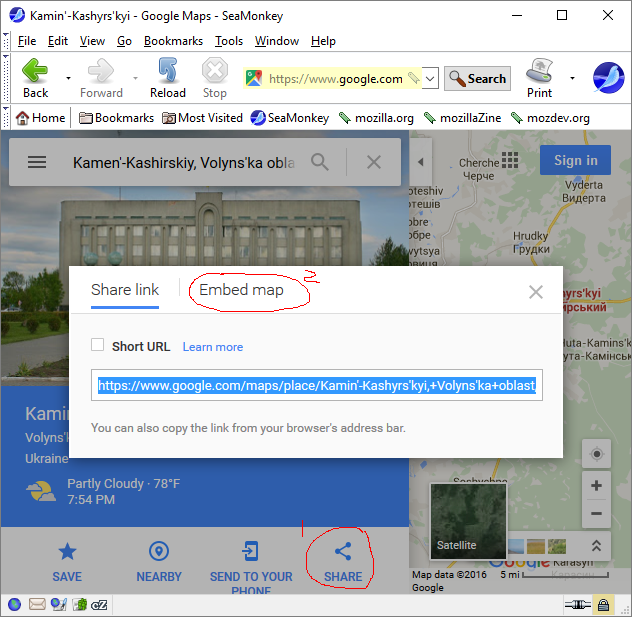Open the Google apps grid icon
Image resolution: width=632 pixels, height=617 pixels.
510,160
